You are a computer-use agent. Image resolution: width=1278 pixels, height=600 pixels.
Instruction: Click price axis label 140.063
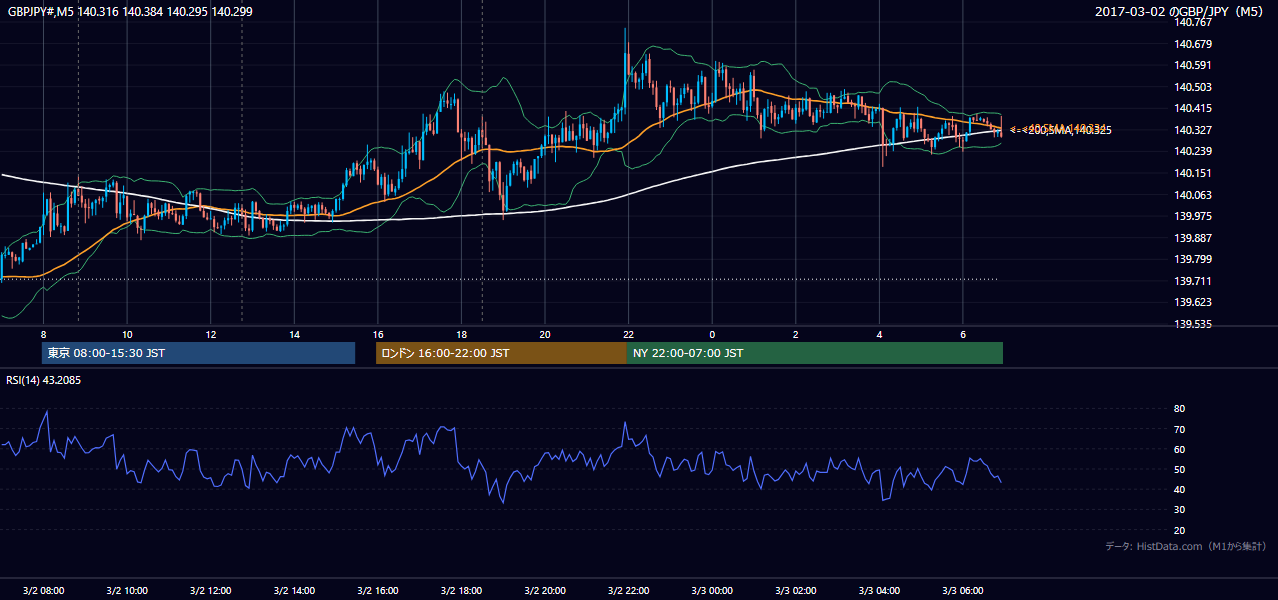point(1194,195)
